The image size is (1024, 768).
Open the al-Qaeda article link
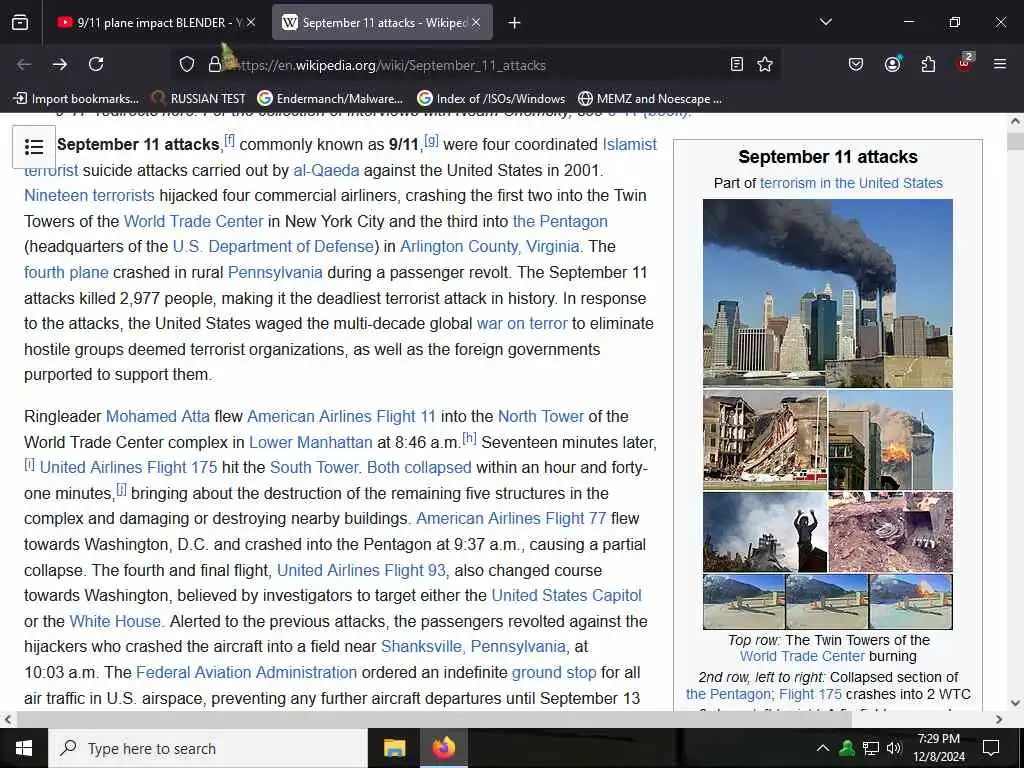(x=326, y=170)
